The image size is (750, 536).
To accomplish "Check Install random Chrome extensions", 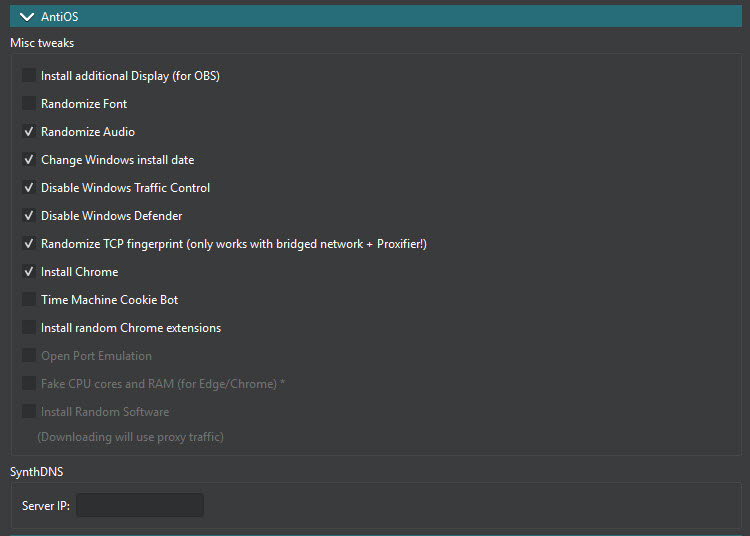I will click(29, 328).
